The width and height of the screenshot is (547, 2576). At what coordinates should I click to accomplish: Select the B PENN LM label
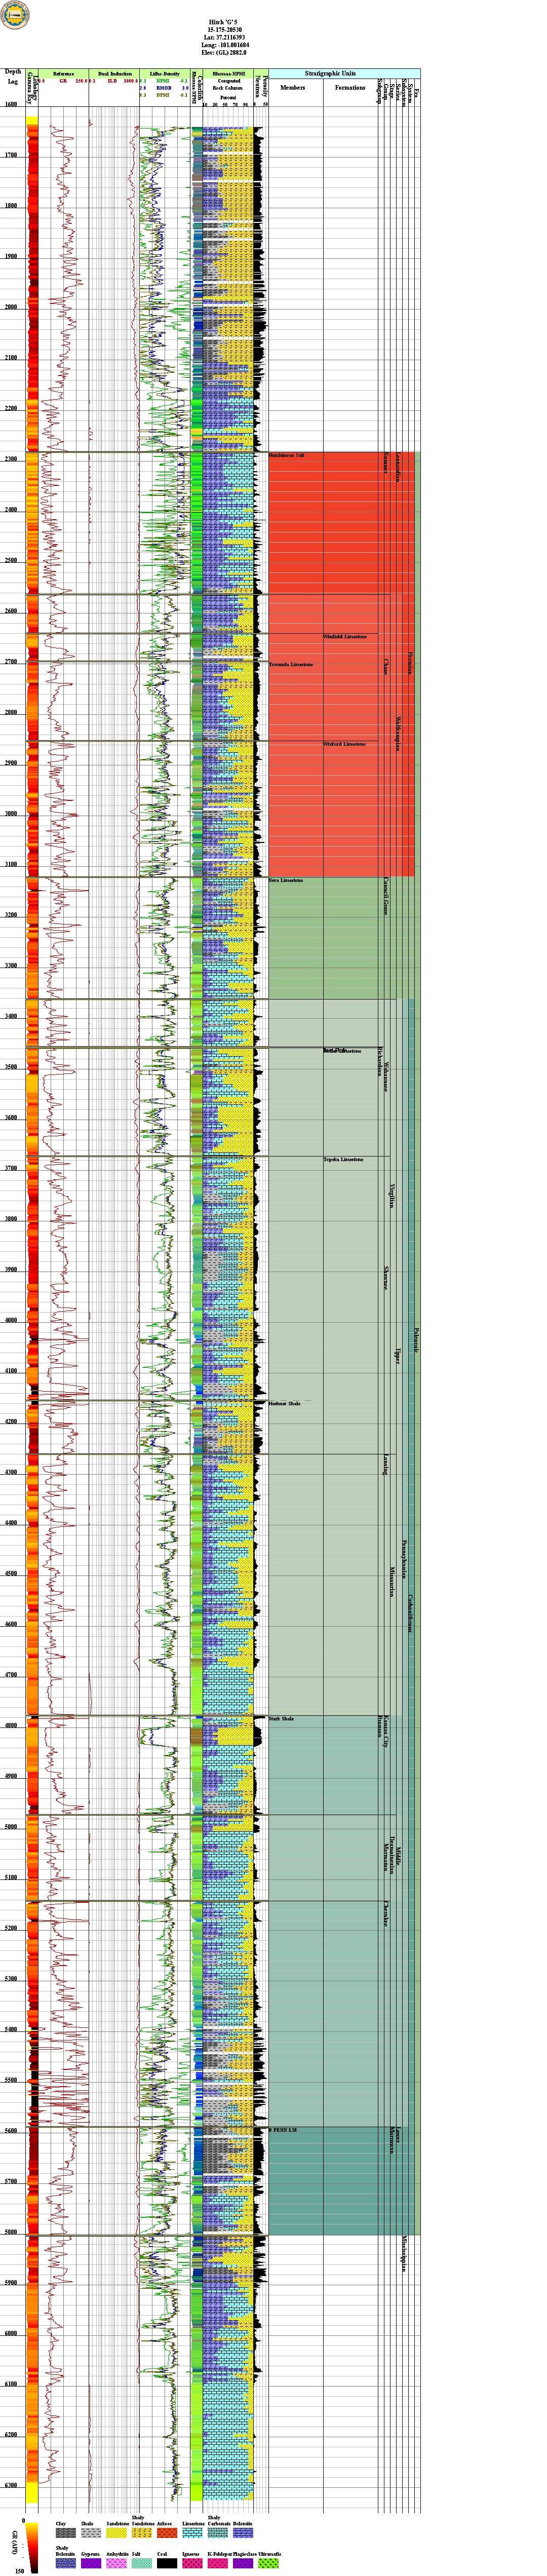click(283, 2130)
